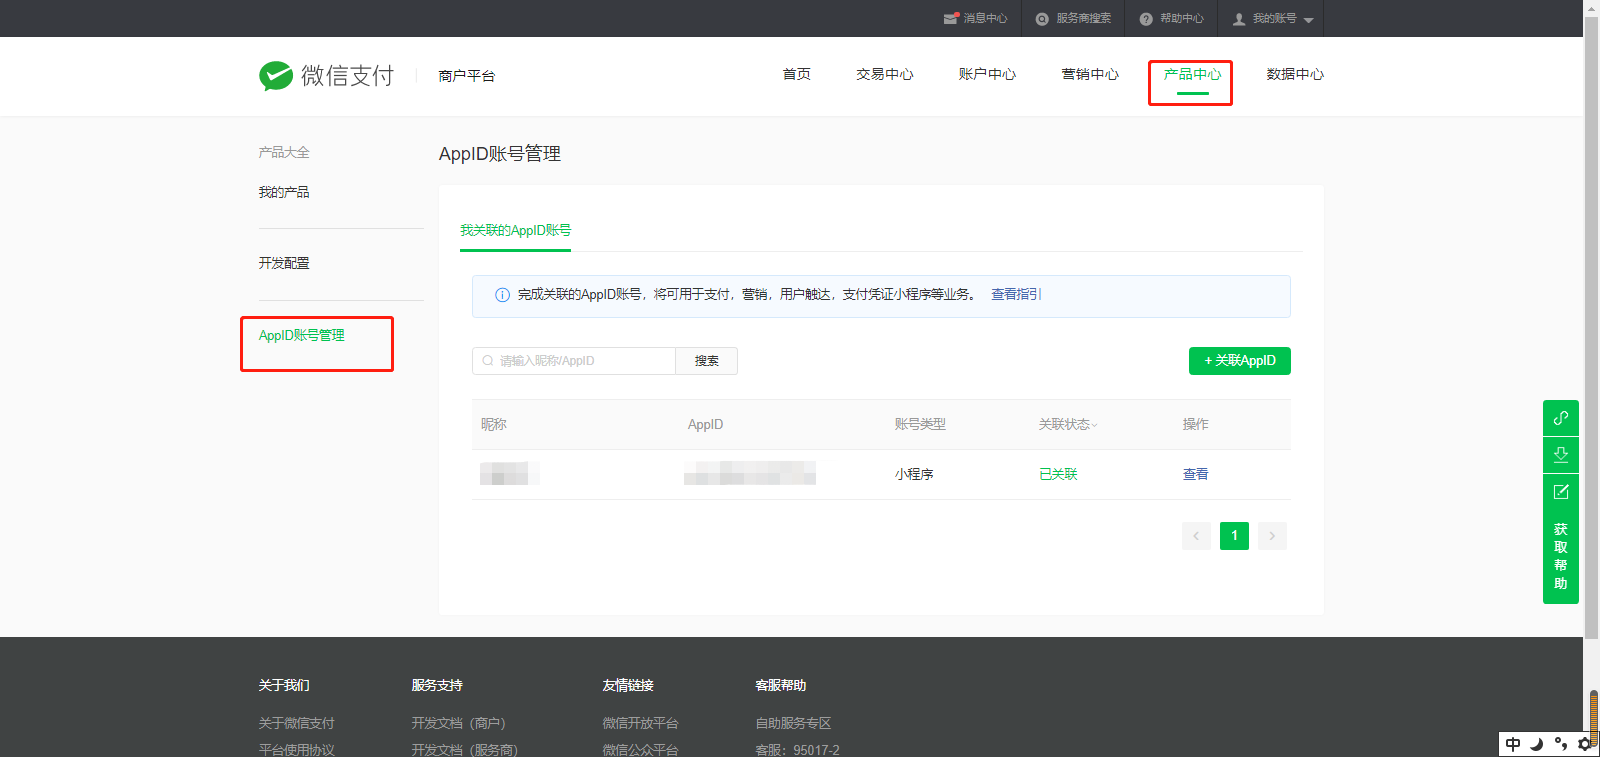Open the 帮助中心 help center
The height and width of the screenshot is (757, 1600).
(1171, 18)
